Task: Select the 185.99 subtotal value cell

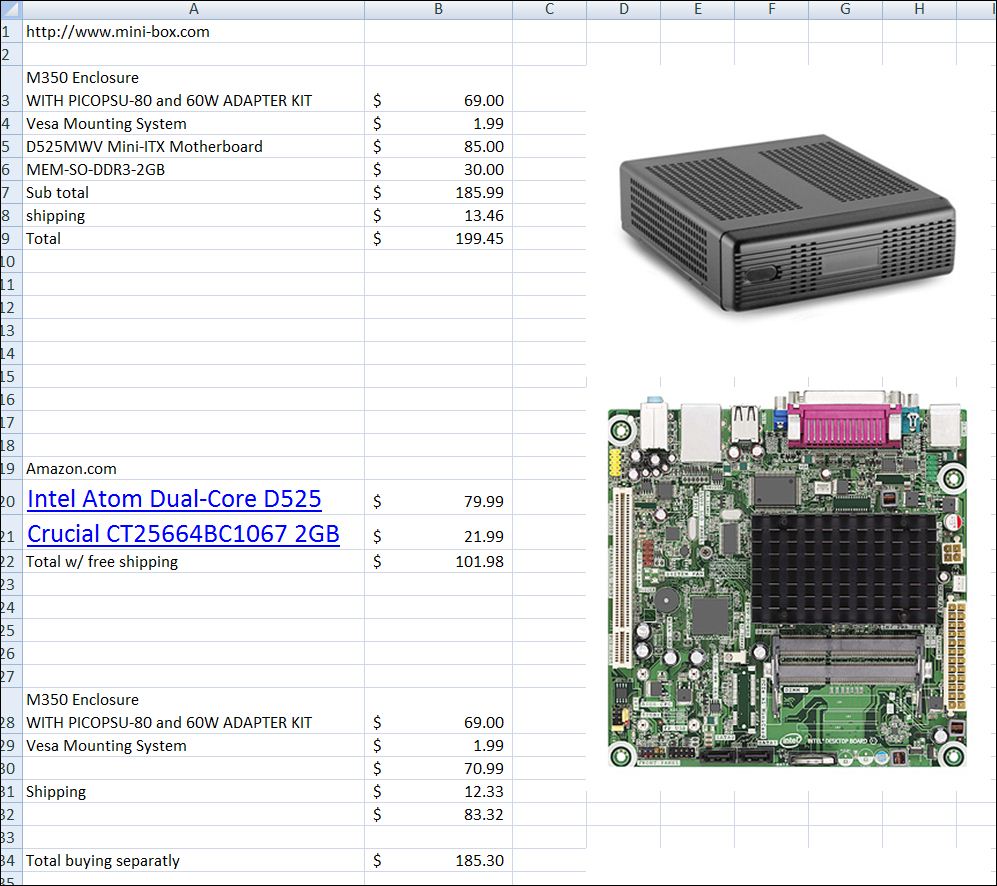Action: (x=438, y=192)
